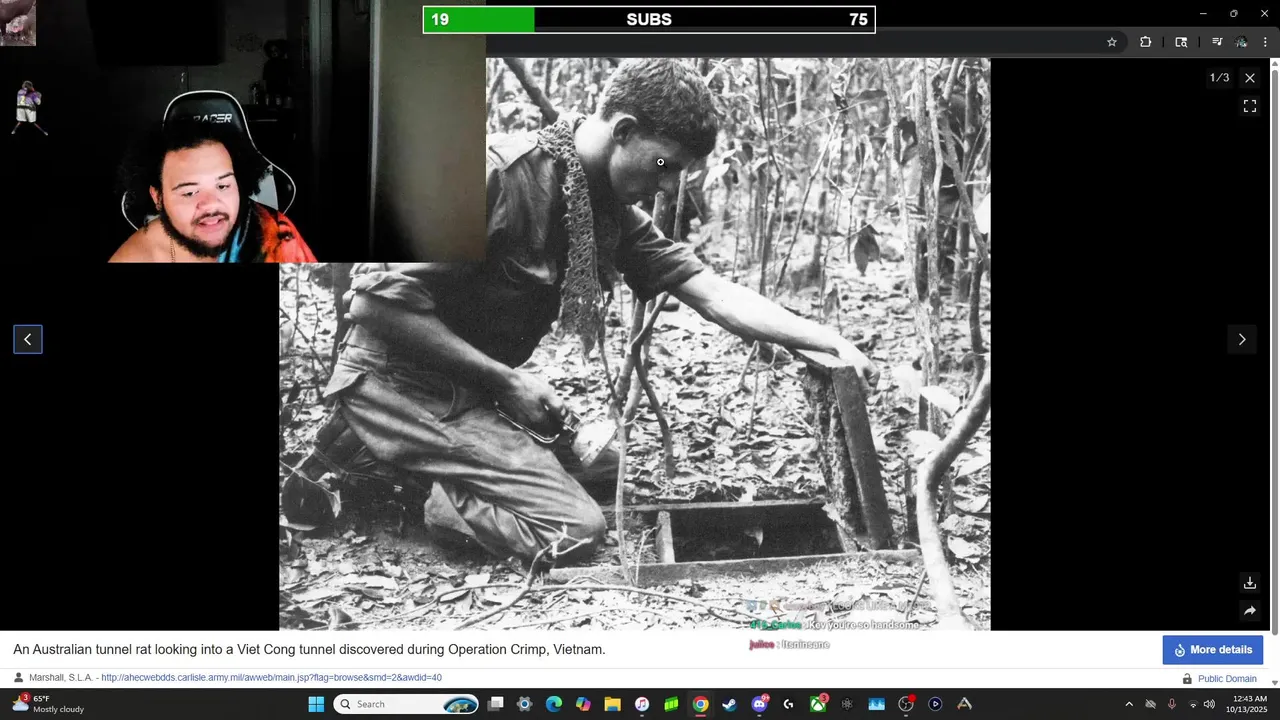This screenshot has width=1280, height=720.
Task: Advance to the next image in viewer
Action: [1242, 339]
